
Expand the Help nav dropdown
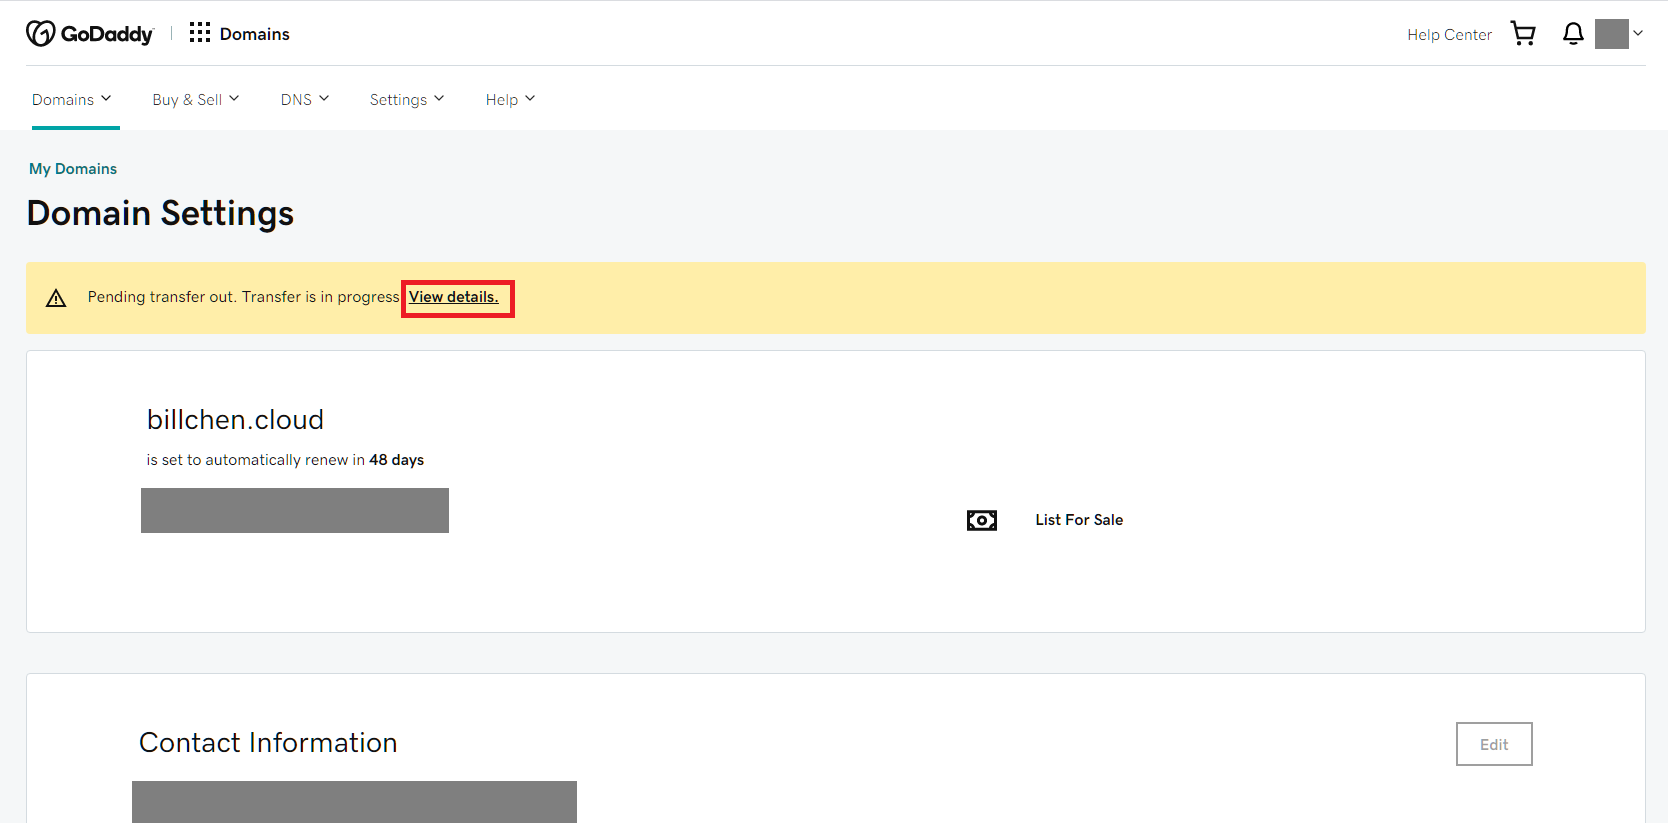[511, 99]
